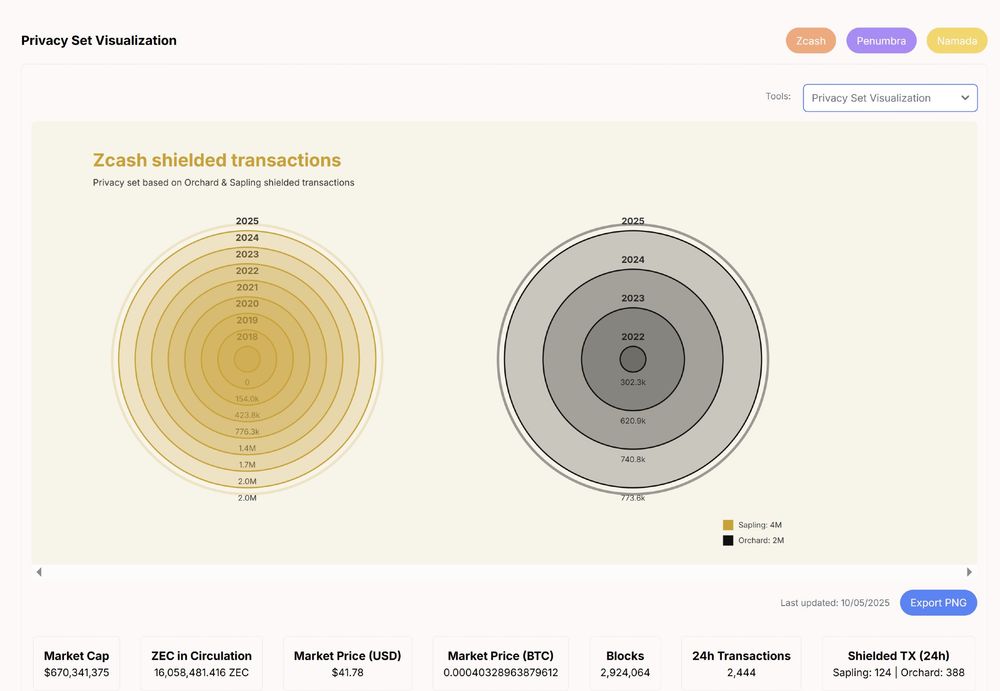
Task: Click the "Last updated: 10/05/2025" text
Action: click(x=835, y=602)
